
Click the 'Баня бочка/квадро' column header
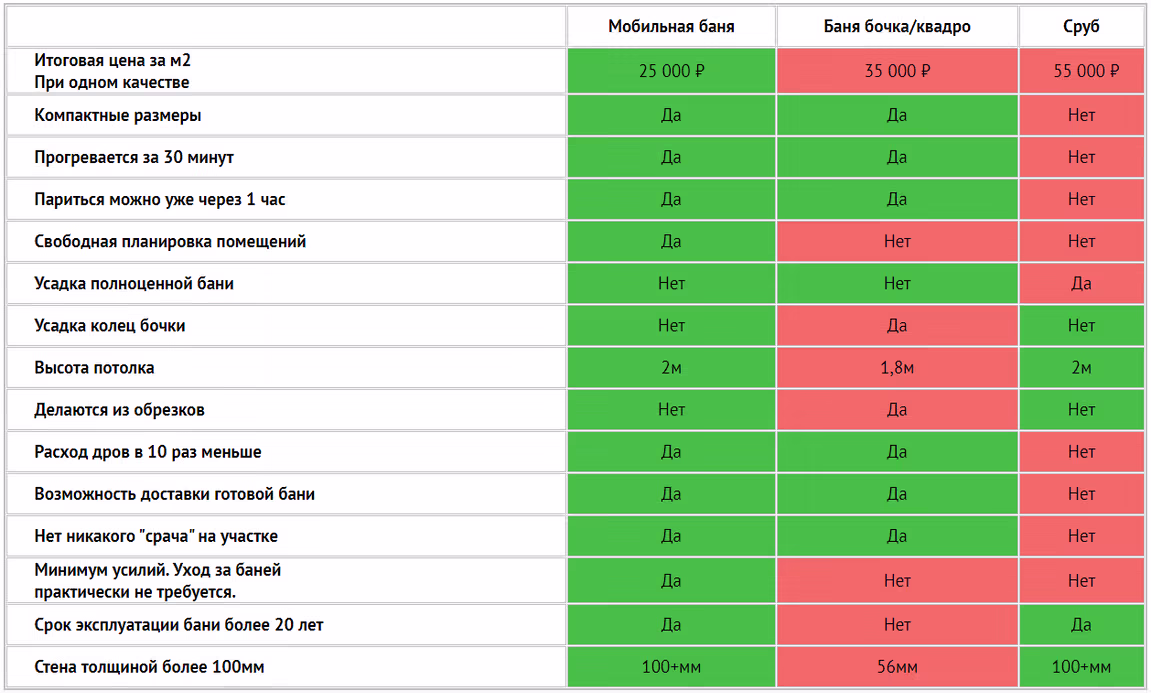pyautogui.click(x=897, y=27)
